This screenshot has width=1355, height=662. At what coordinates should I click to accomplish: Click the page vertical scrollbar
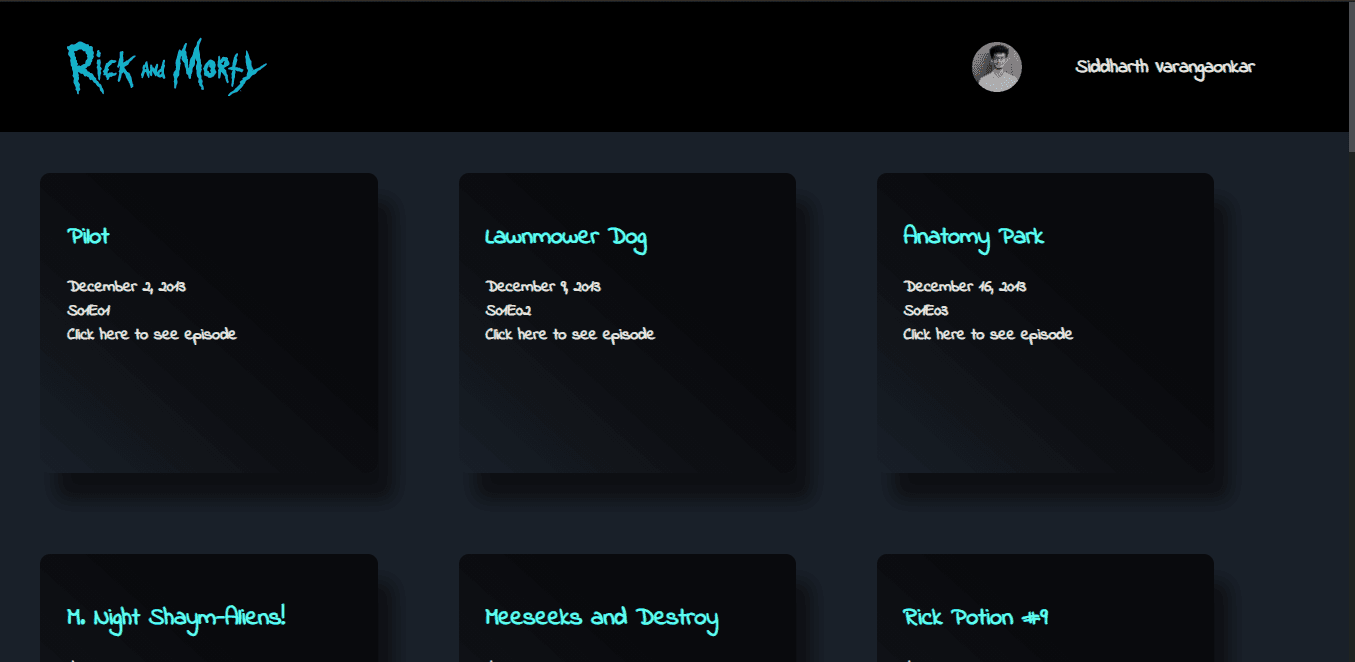coord(1352,76)
